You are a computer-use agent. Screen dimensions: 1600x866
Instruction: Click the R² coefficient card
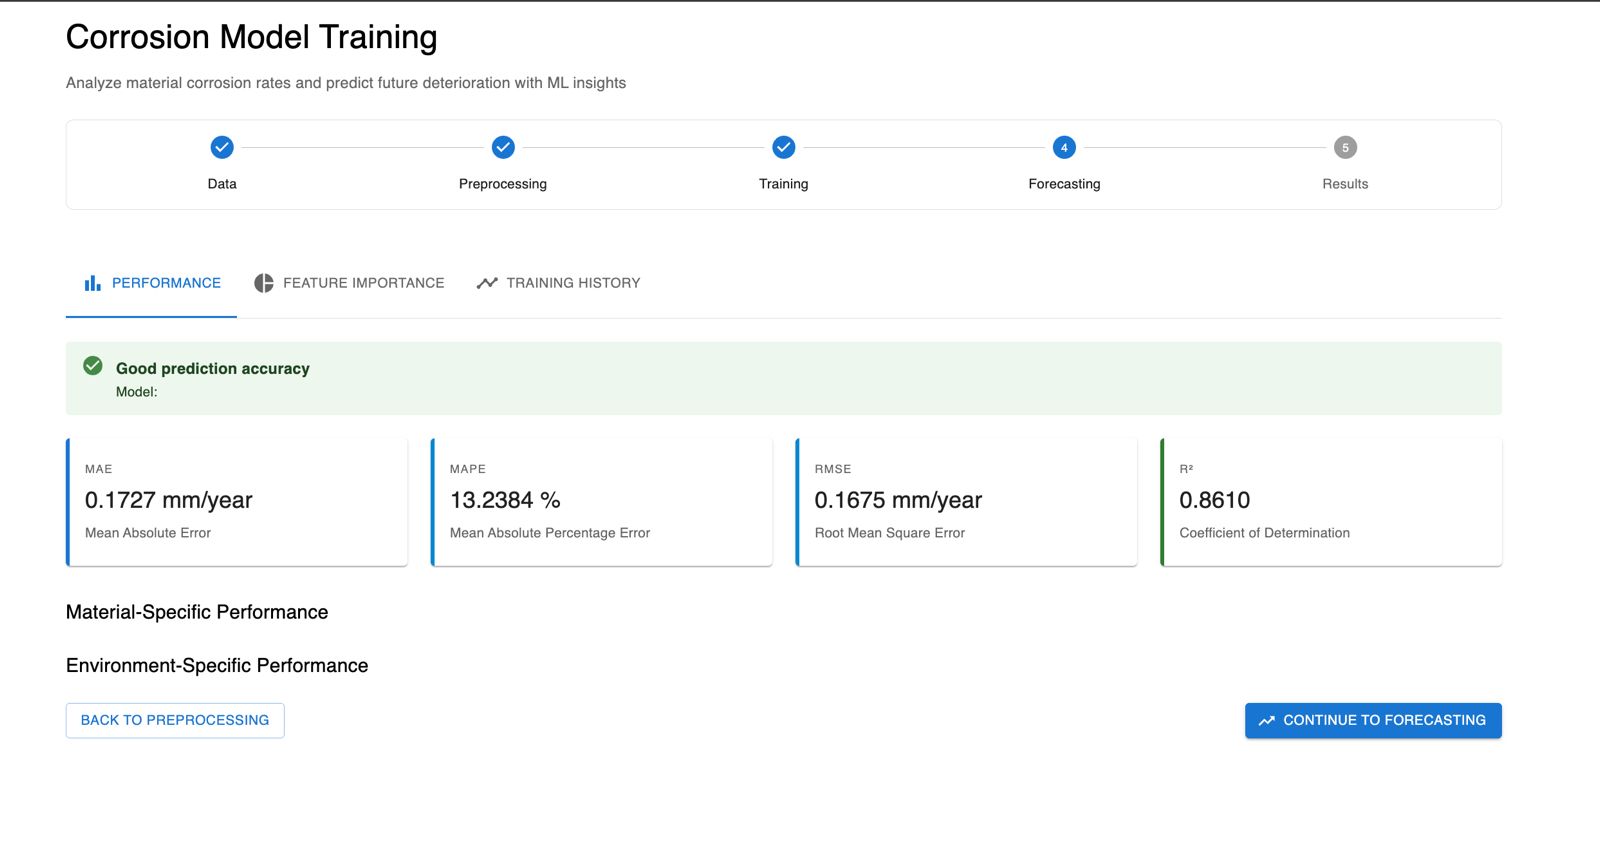pos(1331,501)
